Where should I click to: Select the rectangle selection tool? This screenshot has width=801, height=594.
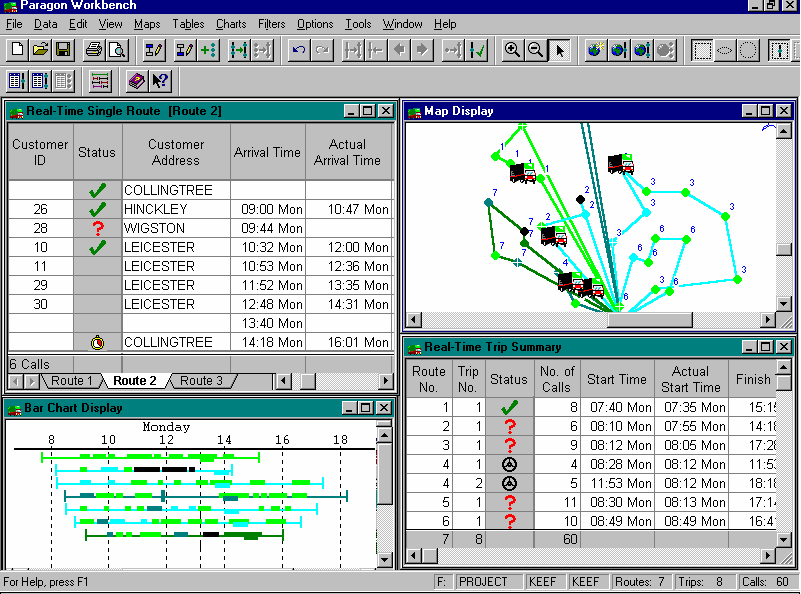pyautogui.click(x=702, y=50)
